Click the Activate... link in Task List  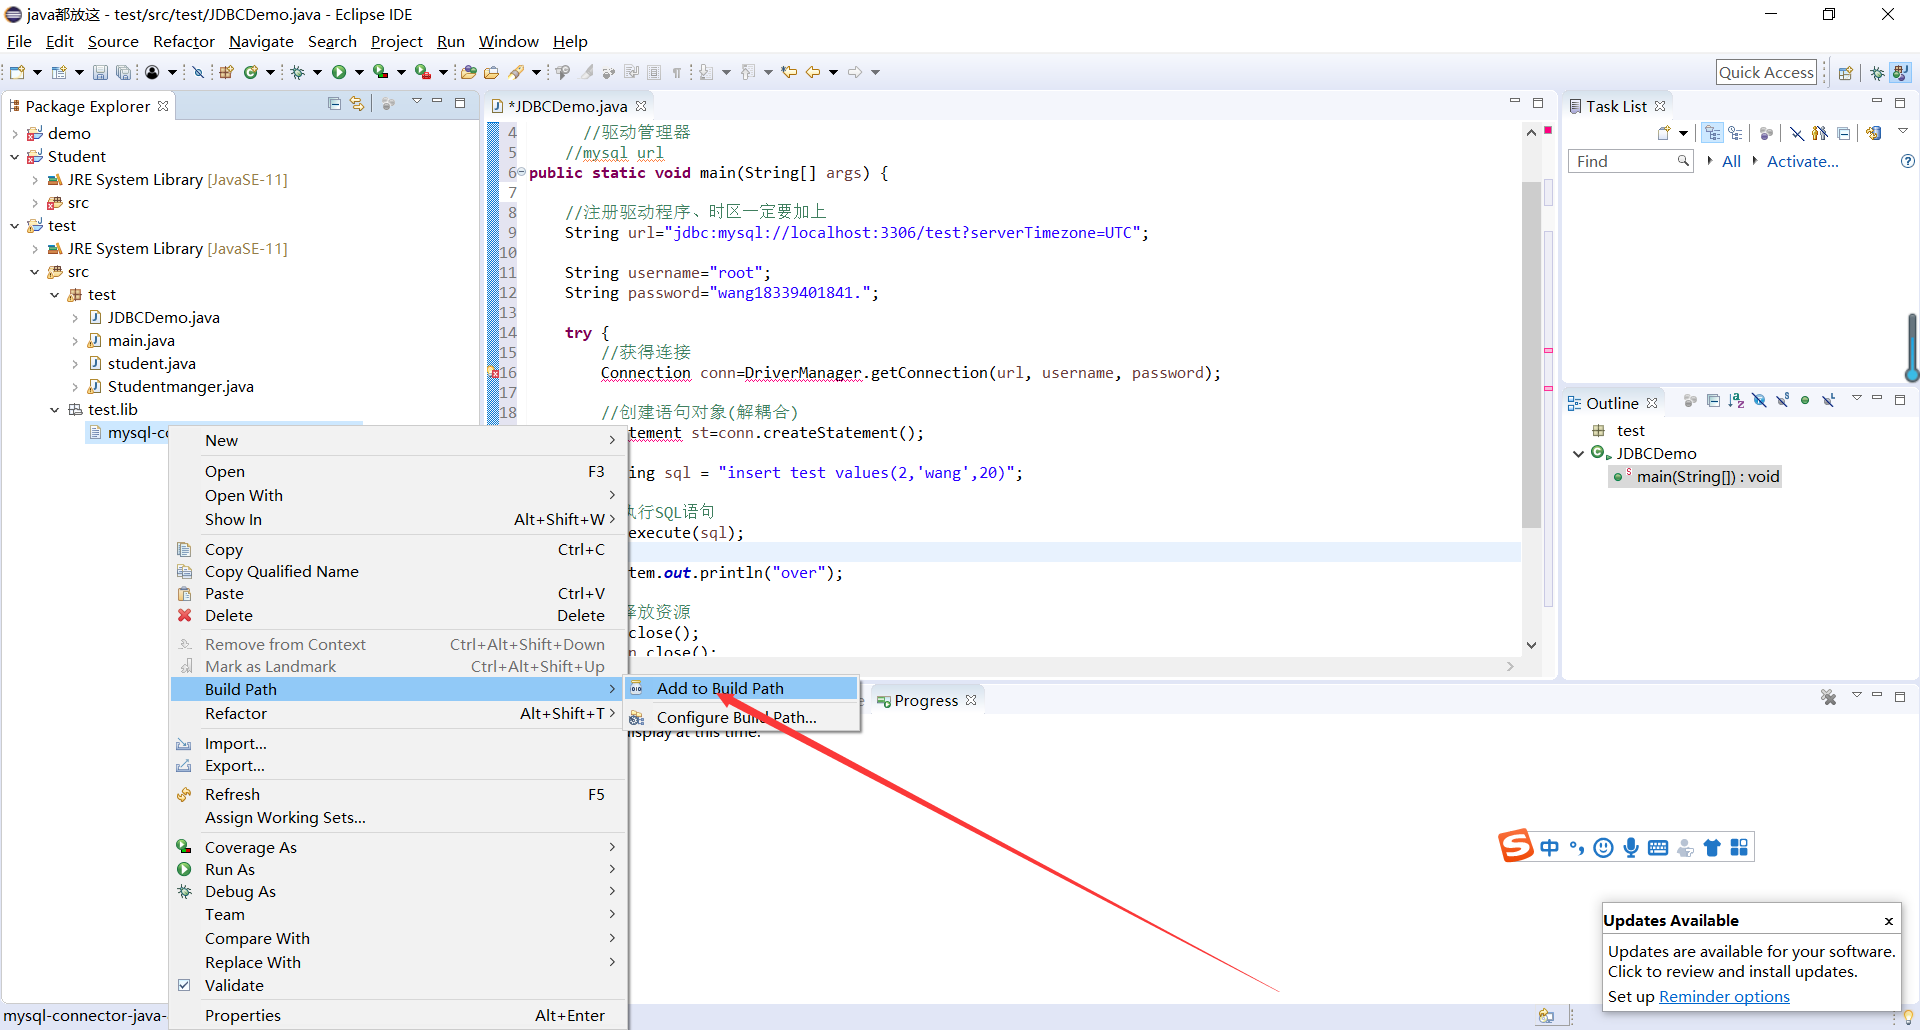(1802, 161)
